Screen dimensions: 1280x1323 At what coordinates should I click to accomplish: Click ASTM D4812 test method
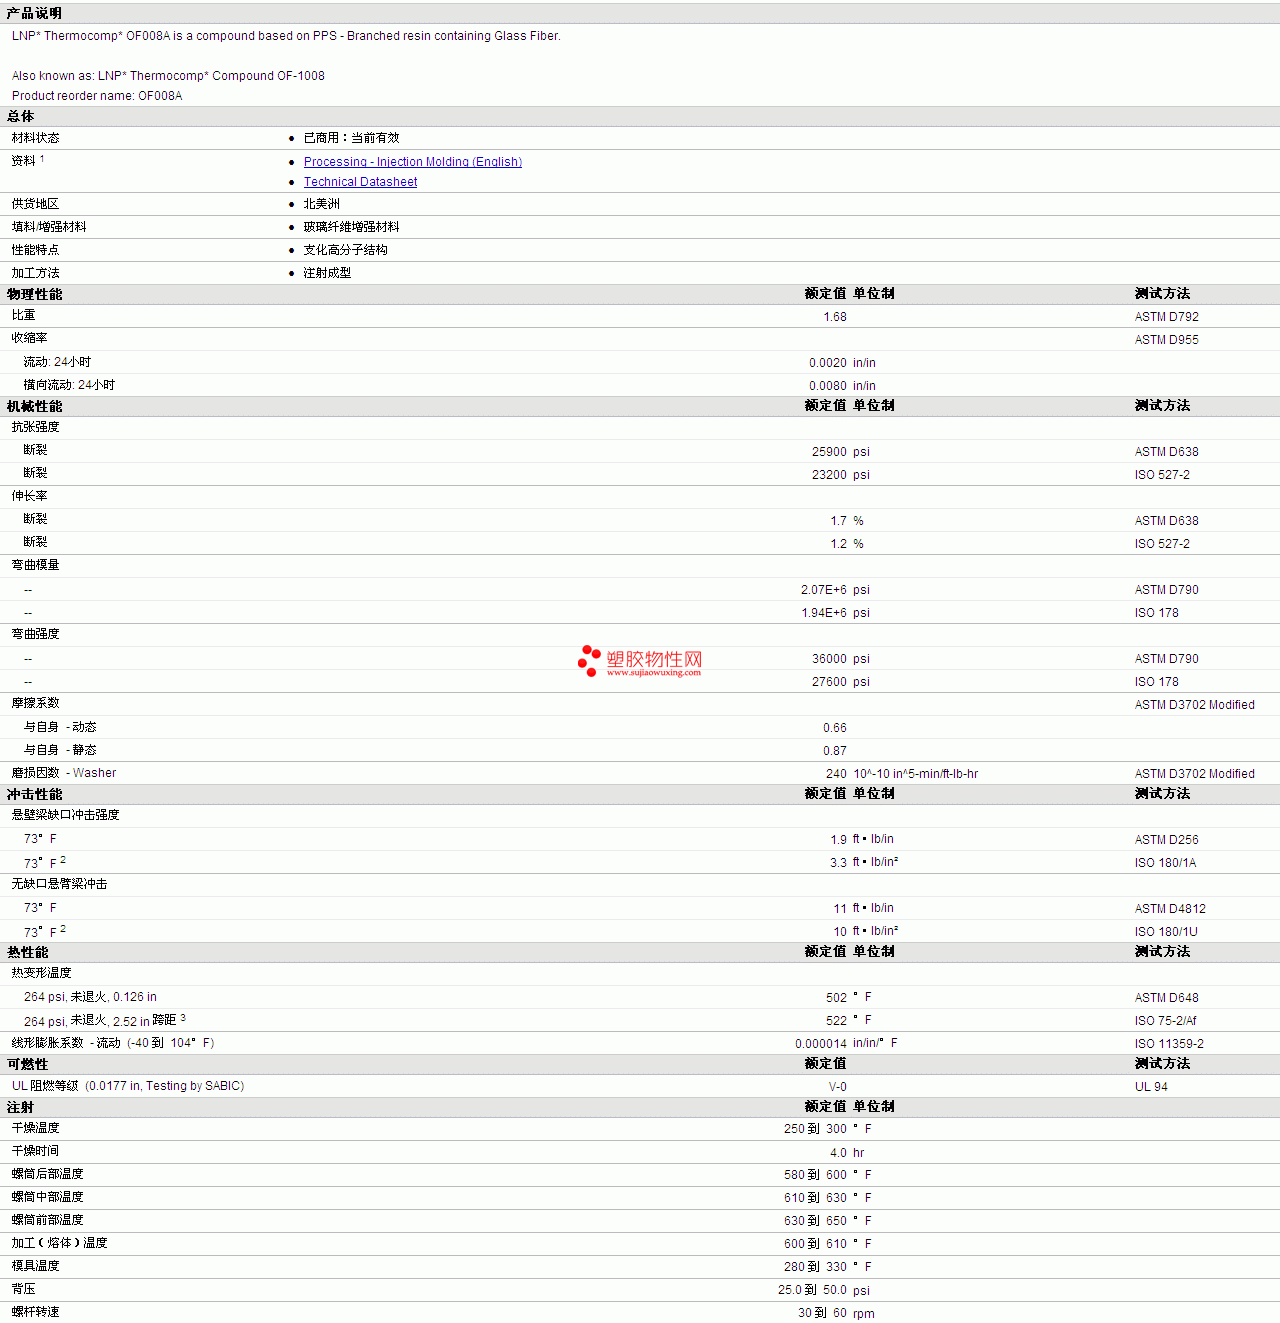click(1170, 909)
